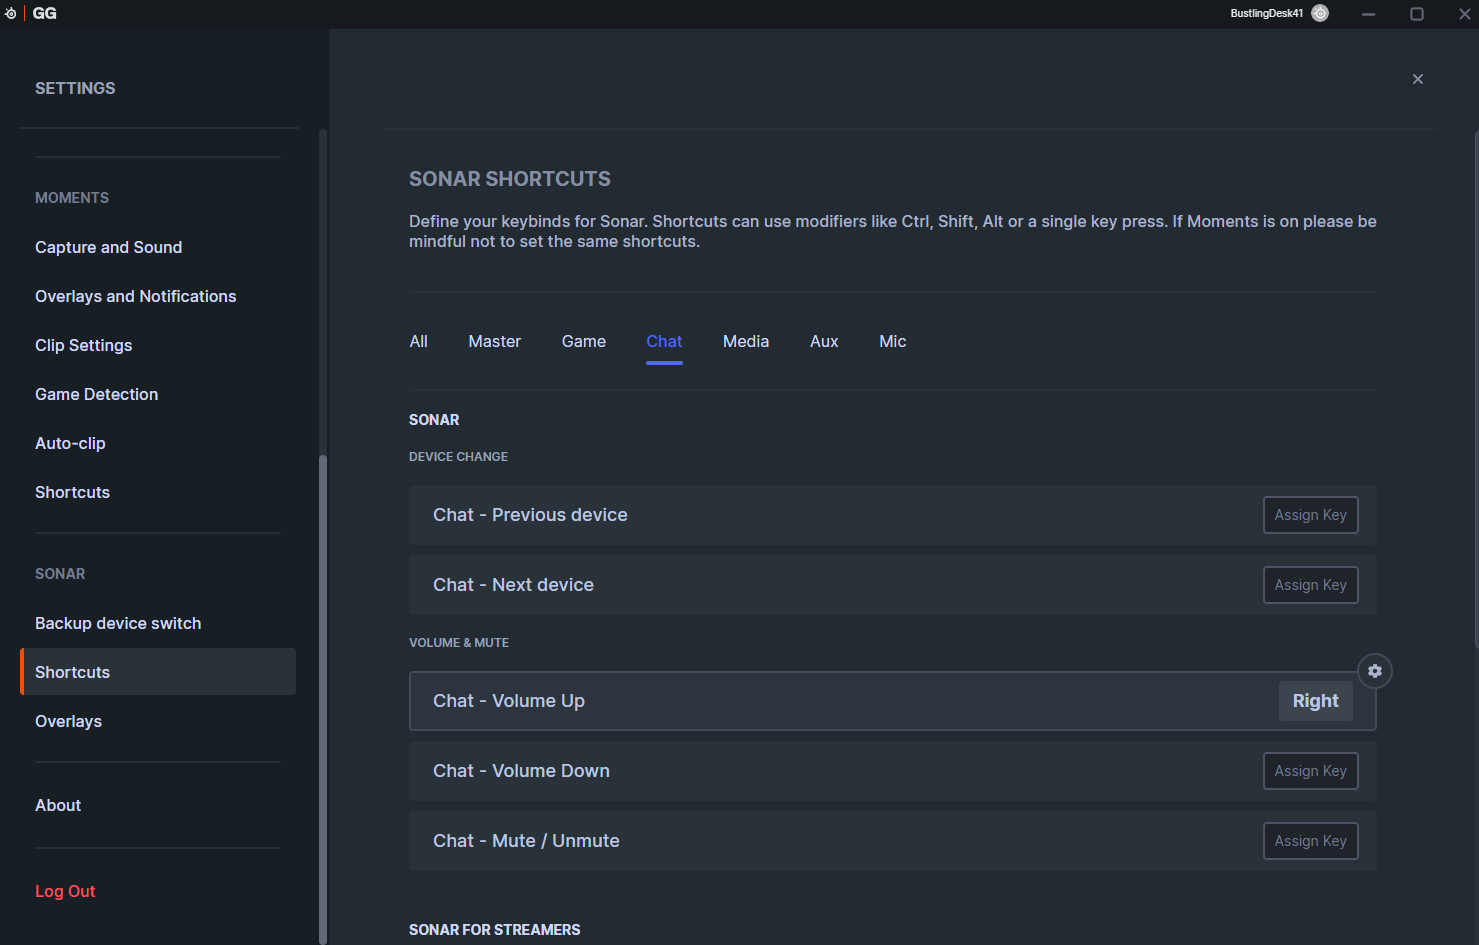
Task: Click the Chat - Next device label
Action: tap(513, 585)
